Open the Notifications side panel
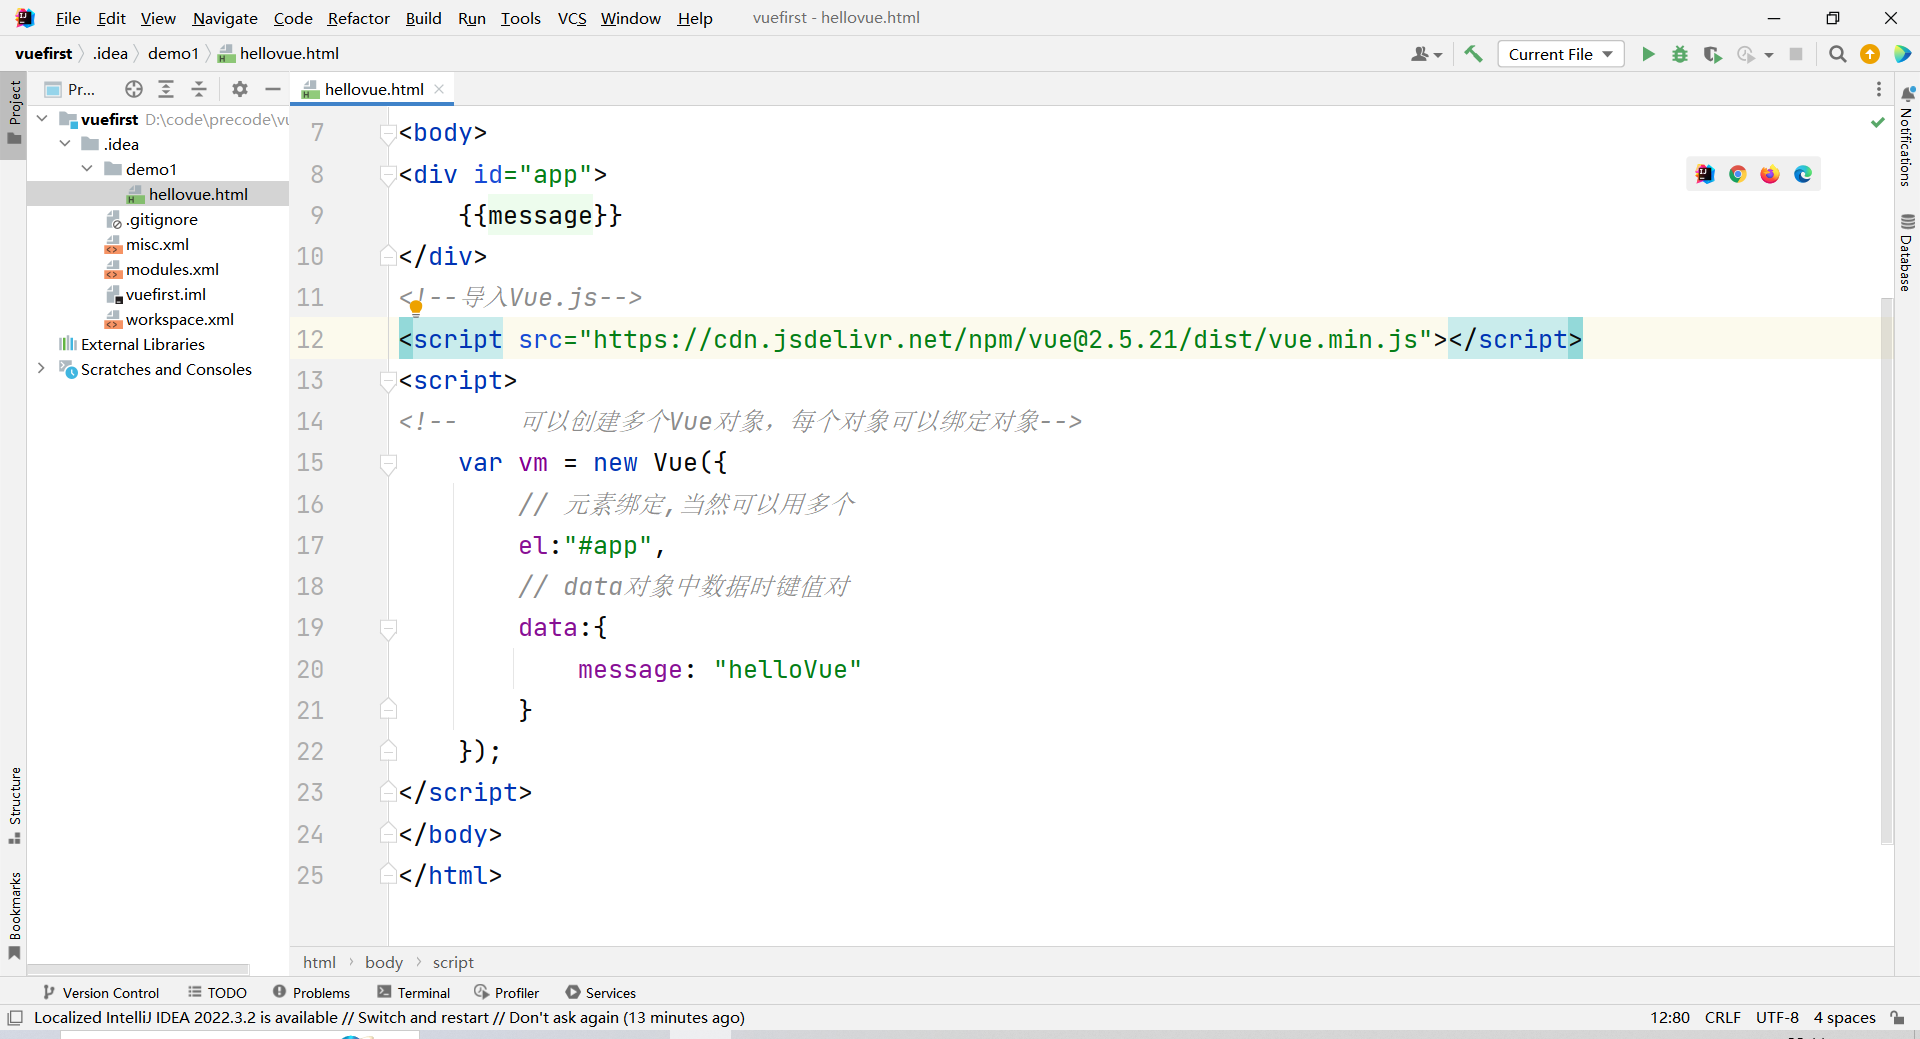The image size is (1920, 1039). (1907, 136)
